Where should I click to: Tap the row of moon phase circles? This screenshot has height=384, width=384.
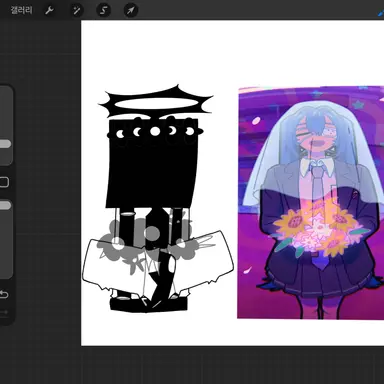click(x=155, y=132)
